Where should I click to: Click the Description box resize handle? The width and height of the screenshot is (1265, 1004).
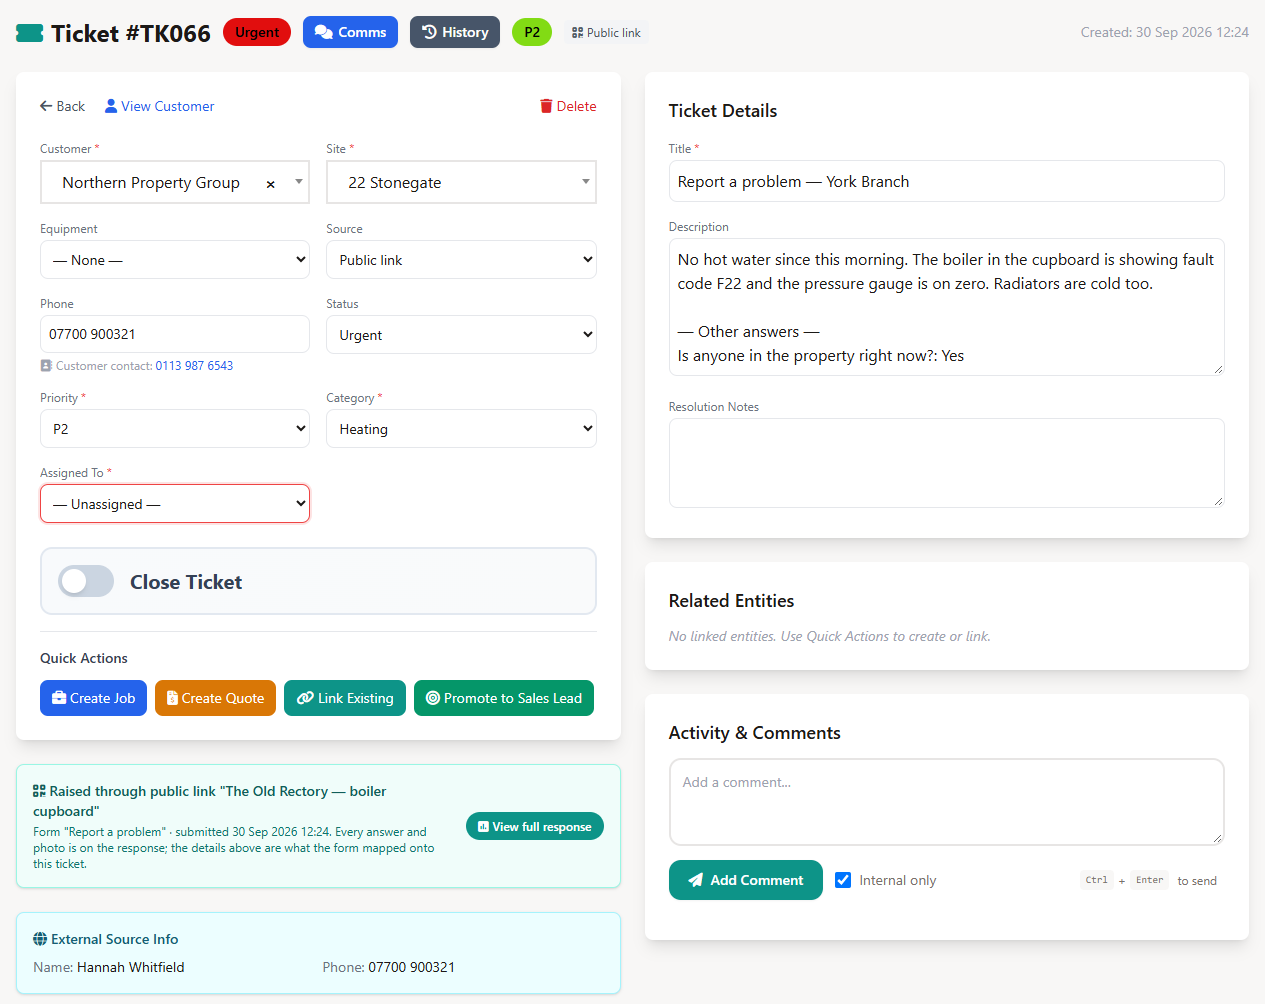tap(1218, 369)
